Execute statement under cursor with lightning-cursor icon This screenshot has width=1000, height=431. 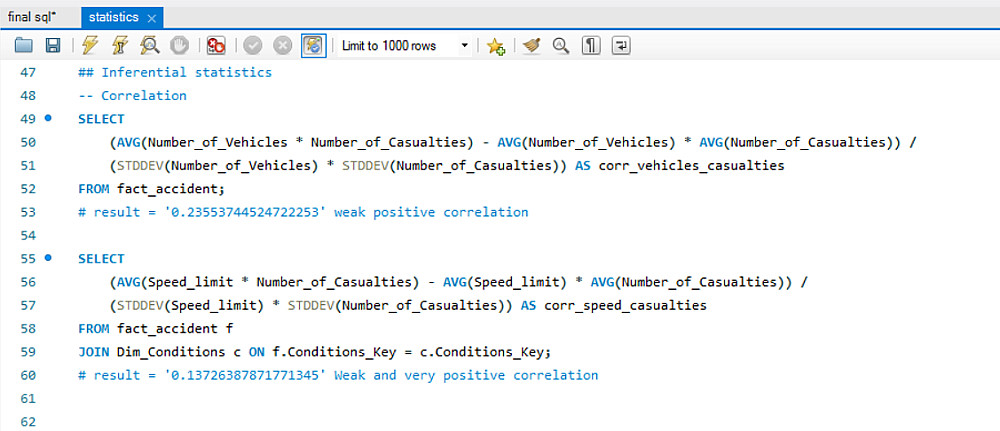pyautogui.click(x=120, y=46)
